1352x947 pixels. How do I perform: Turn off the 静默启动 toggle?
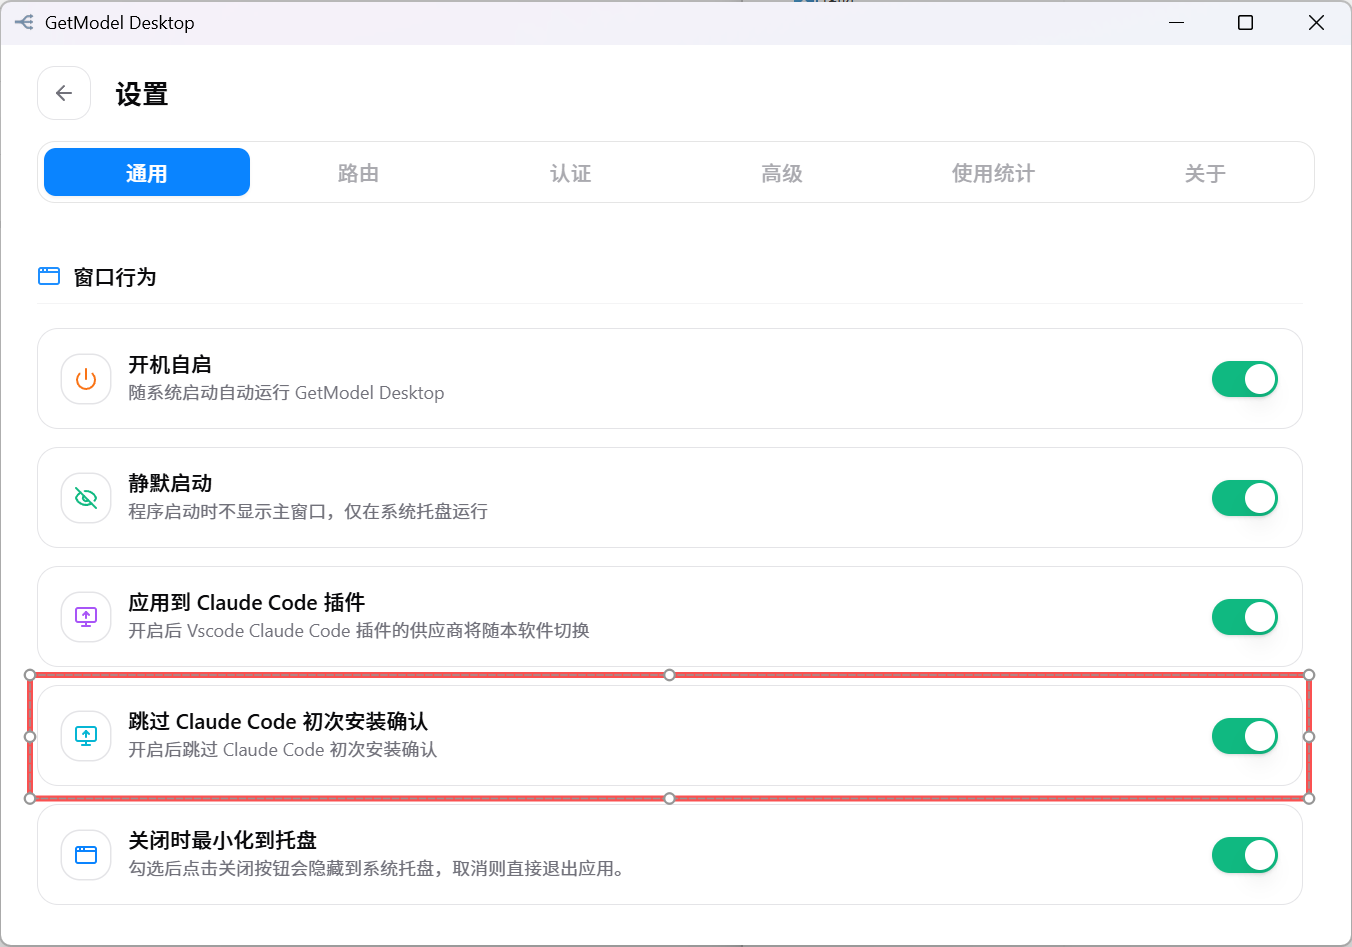coord(1245,498)
